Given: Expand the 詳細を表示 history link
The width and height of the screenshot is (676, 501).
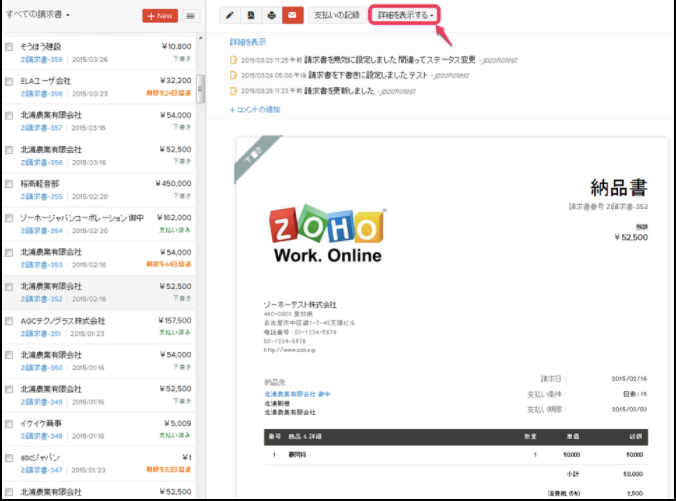Looking at the screenshot, I should [247, 42].
